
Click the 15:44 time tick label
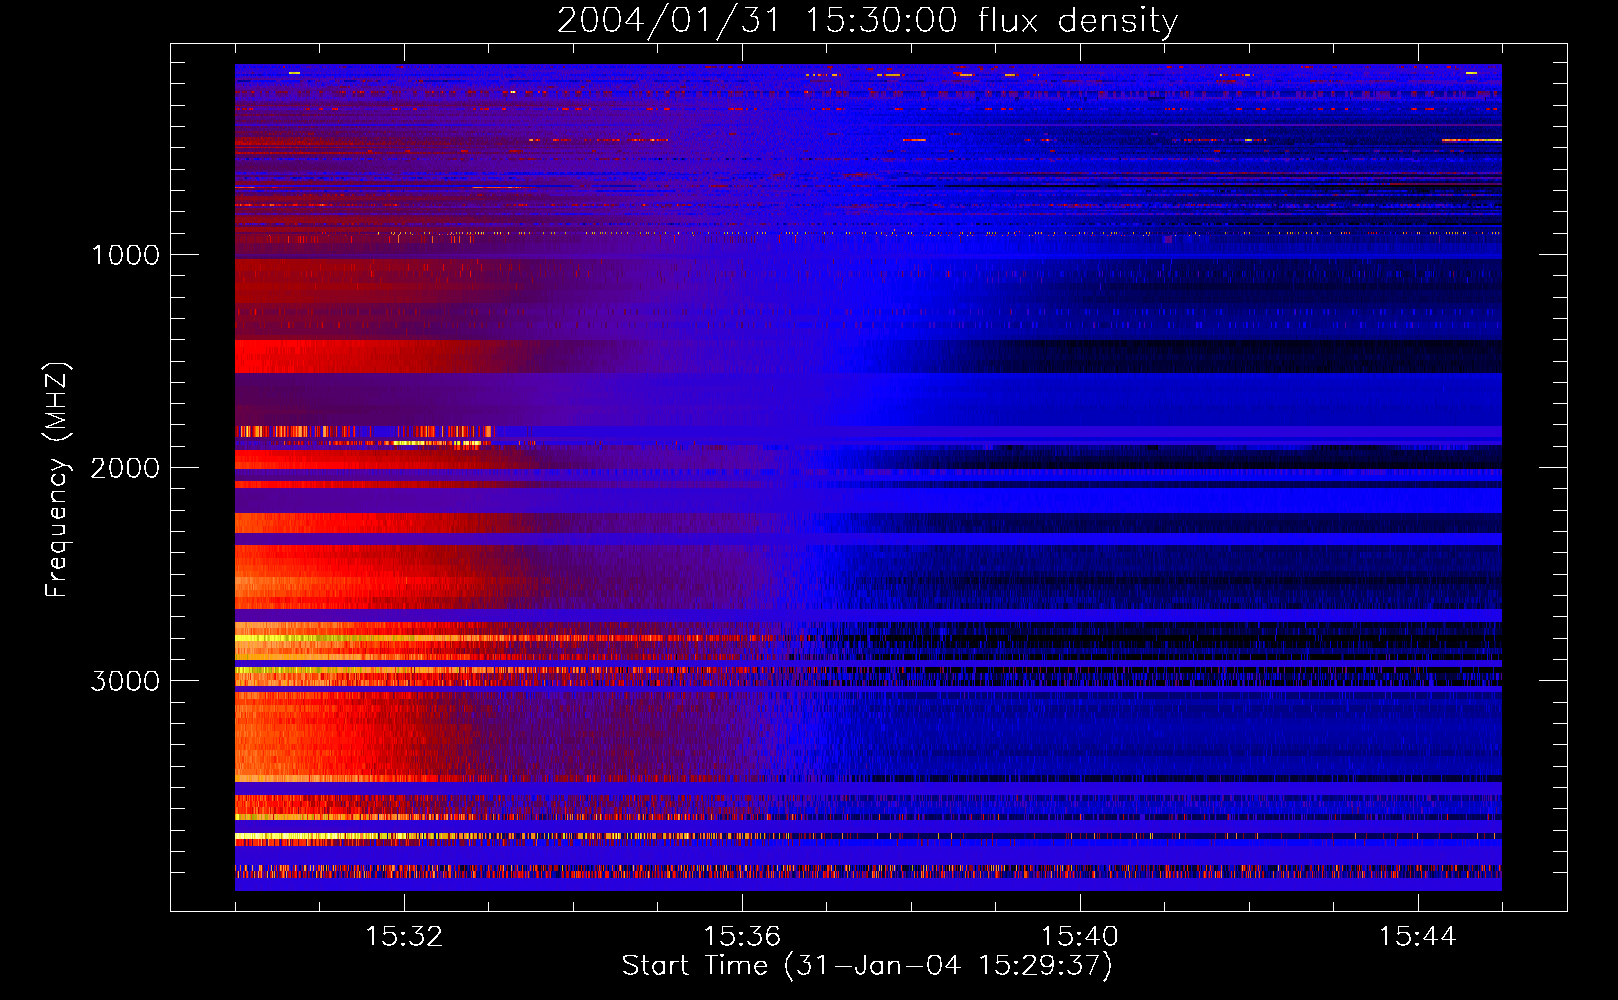pyautogui.click(x=1417, y=937)
